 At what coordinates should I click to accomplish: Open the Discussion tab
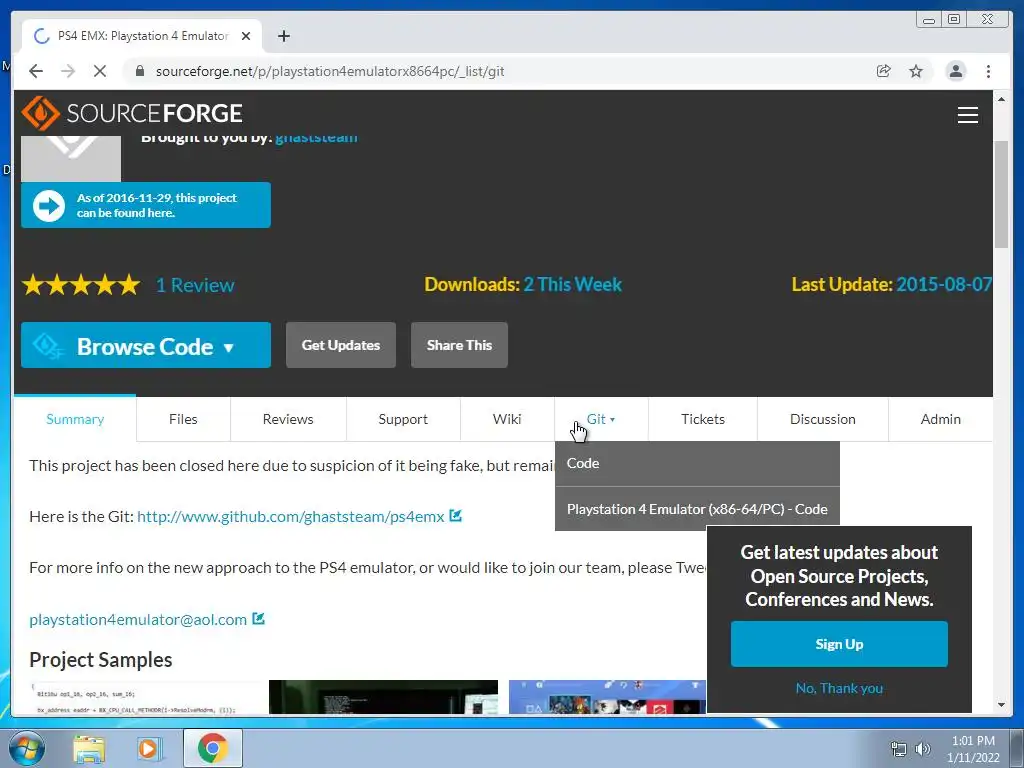(x=822, y=419)
